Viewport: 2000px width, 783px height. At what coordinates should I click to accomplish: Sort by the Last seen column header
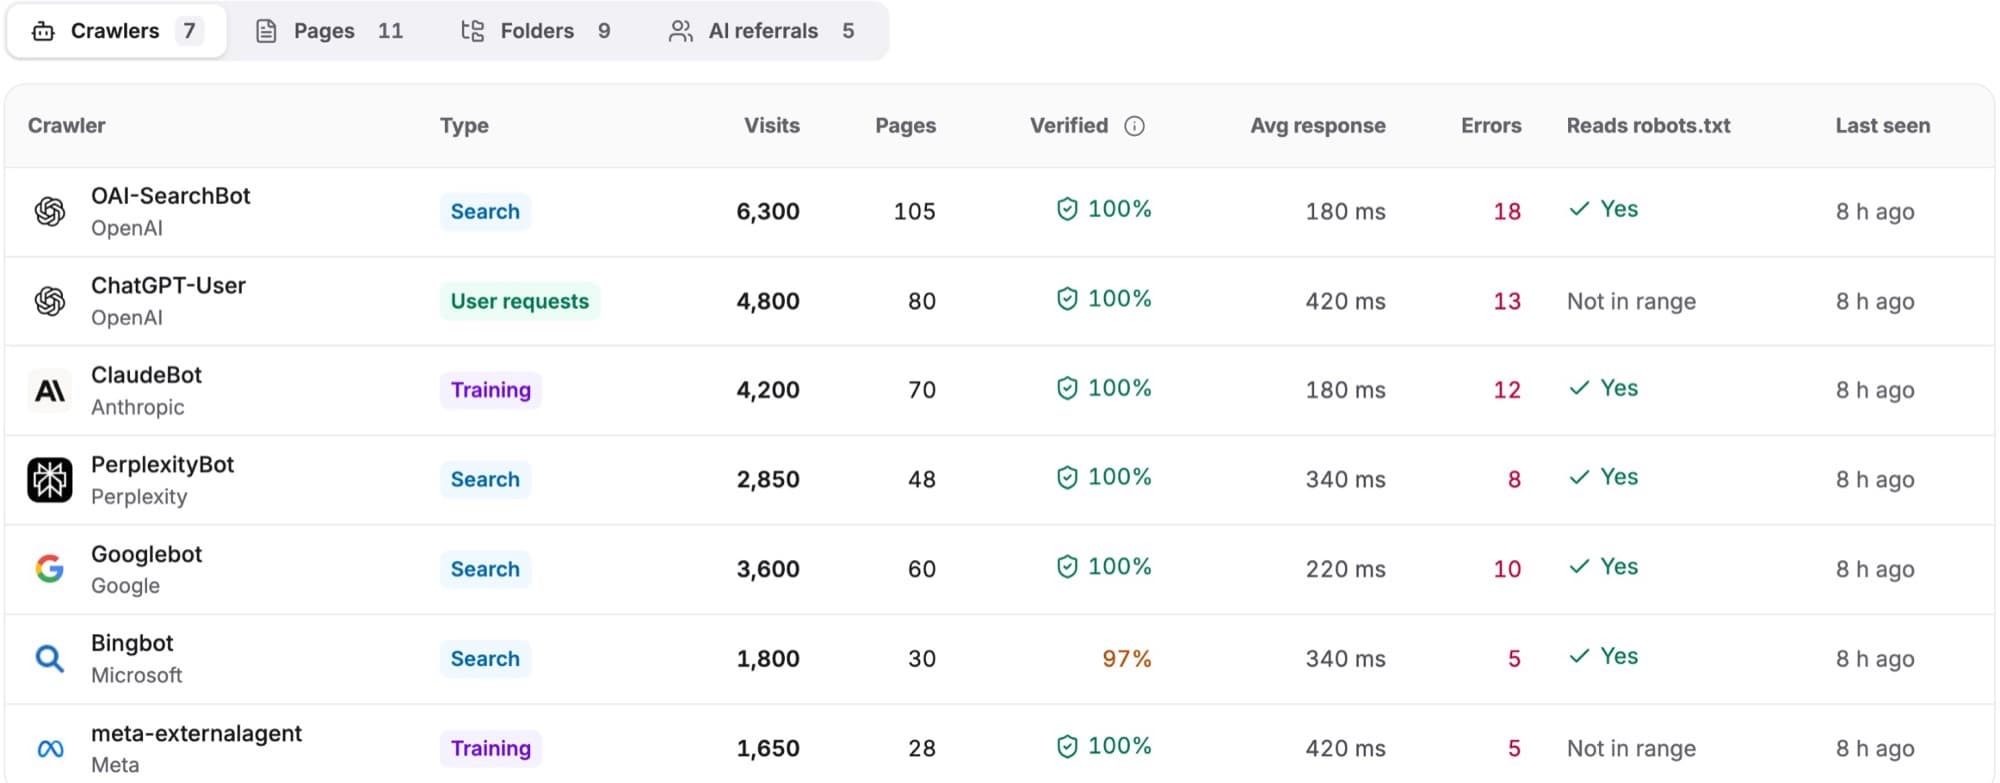point(1882,126)
